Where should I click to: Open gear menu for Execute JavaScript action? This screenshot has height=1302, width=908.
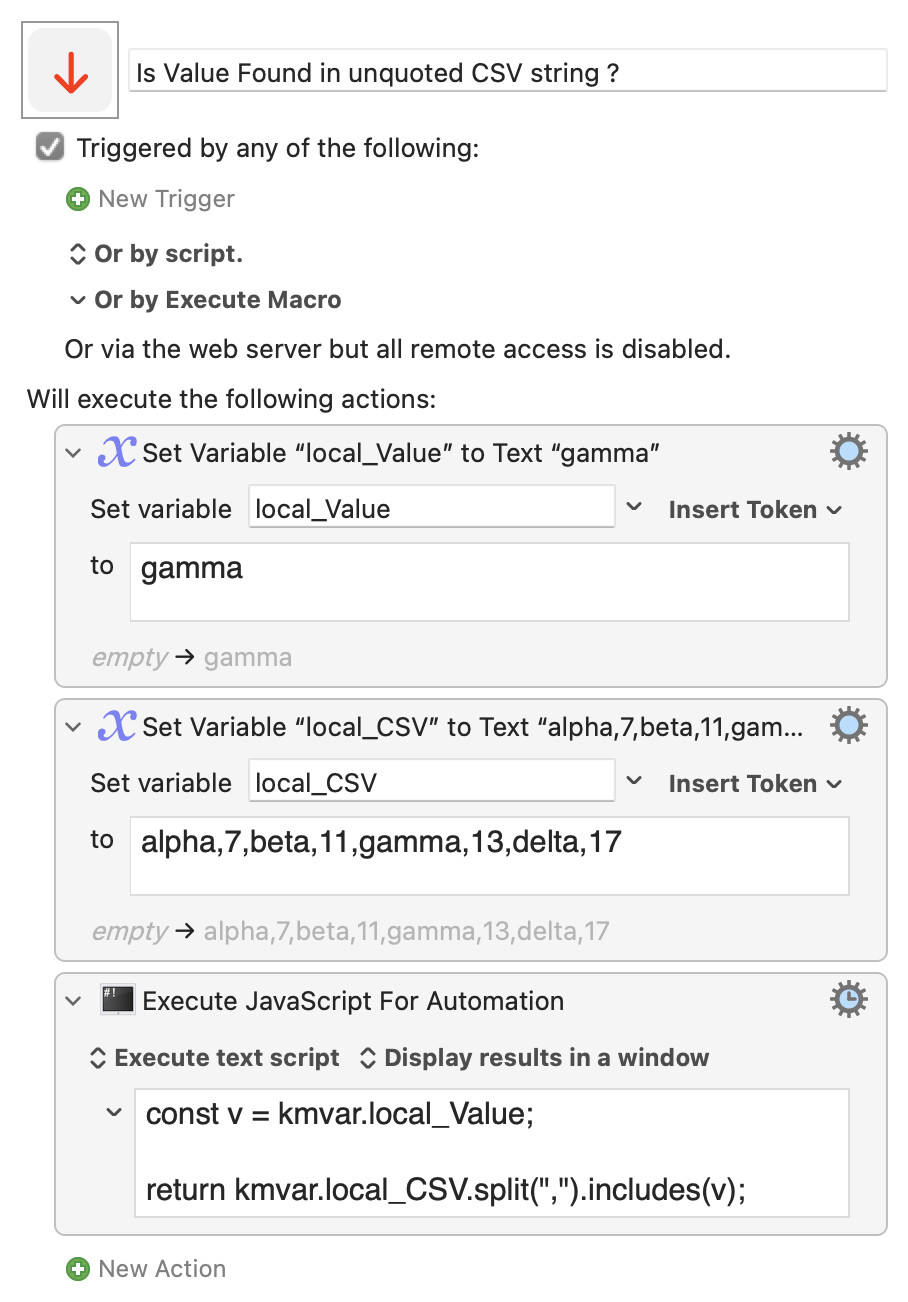pos(849,1000)
